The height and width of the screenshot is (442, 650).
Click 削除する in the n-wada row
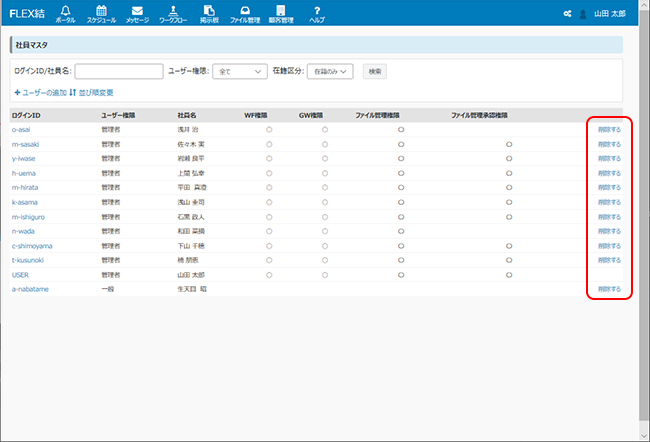tap(609, 231)
